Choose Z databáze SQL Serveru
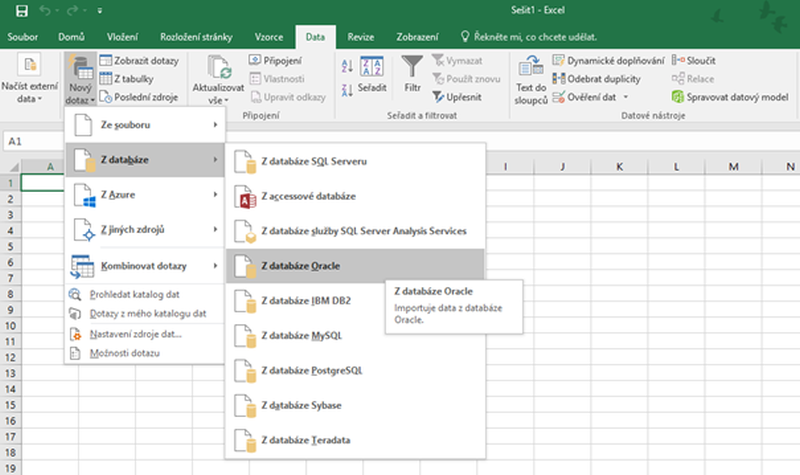Viewport: 800px width, 475px height. [x=355, y=161]
